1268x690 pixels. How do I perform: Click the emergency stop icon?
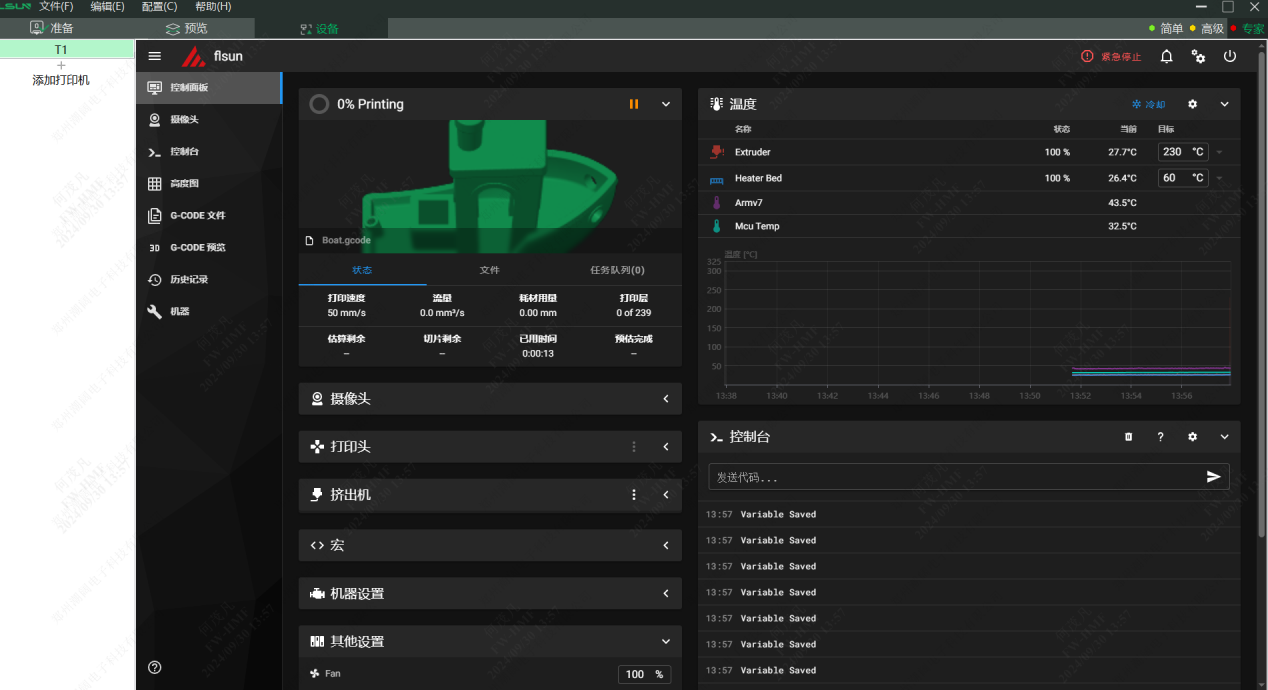[1087, 57]
